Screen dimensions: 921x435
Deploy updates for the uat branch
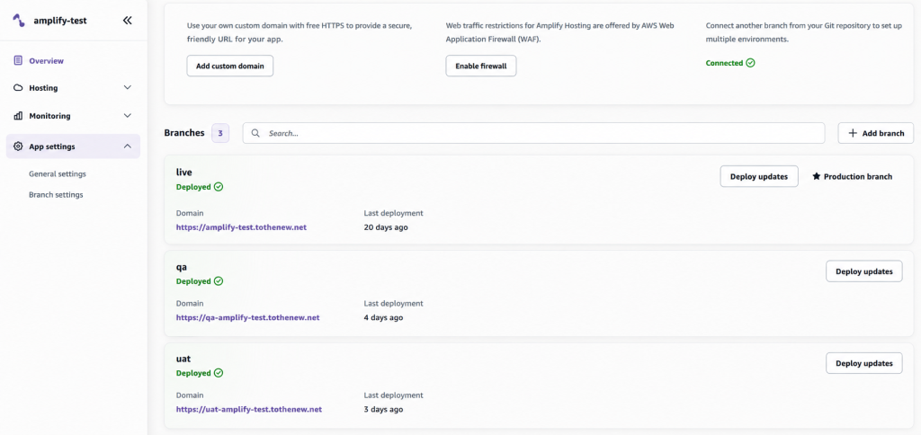pyautogui.click(x=864, y=363)
